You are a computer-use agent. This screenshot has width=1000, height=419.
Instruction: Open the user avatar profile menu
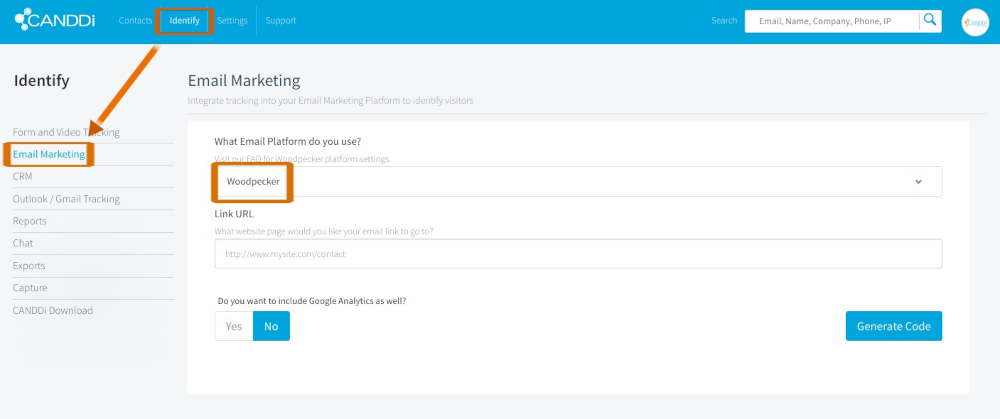[x=974, y=22]
